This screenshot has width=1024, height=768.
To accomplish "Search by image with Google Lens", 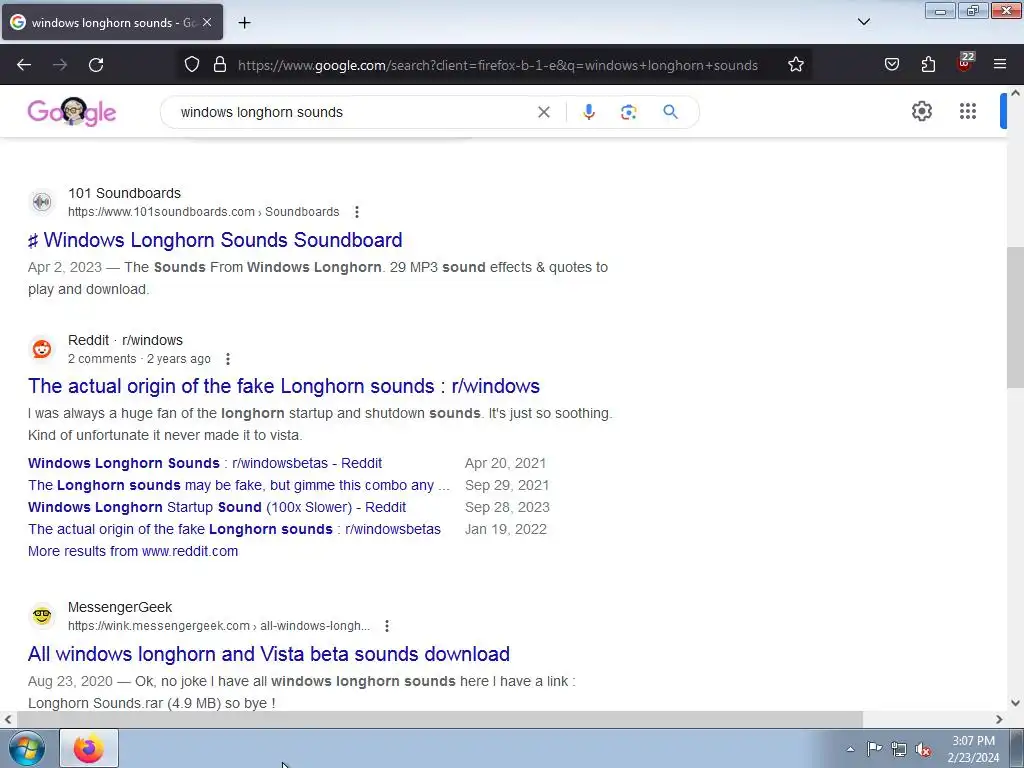I will click(x=628, y=112).
